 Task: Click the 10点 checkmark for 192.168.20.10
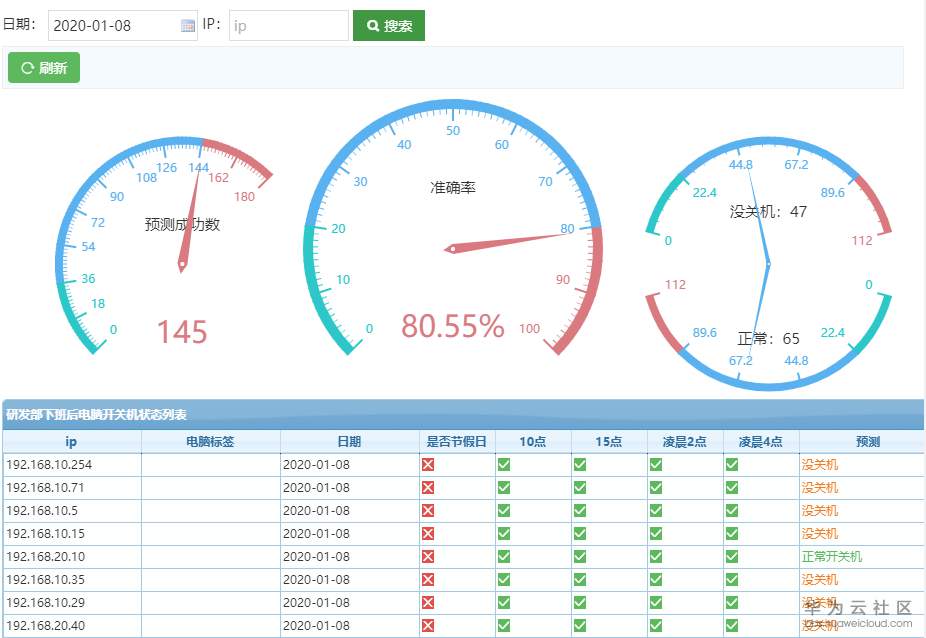click(504, 556)
